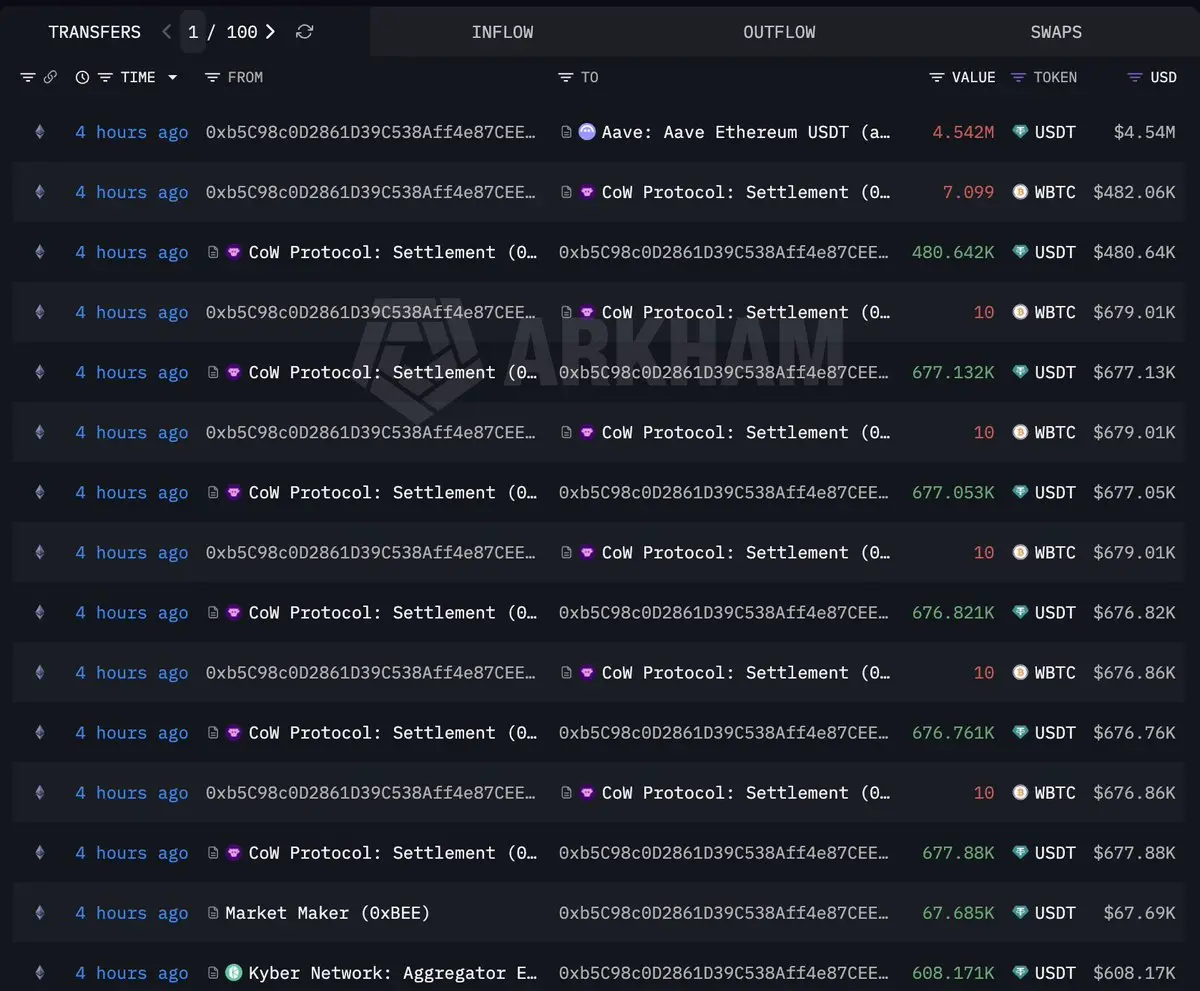Open the TO column filter
This screenshot has height=991, width=1200.
click(x=566, y=77)
